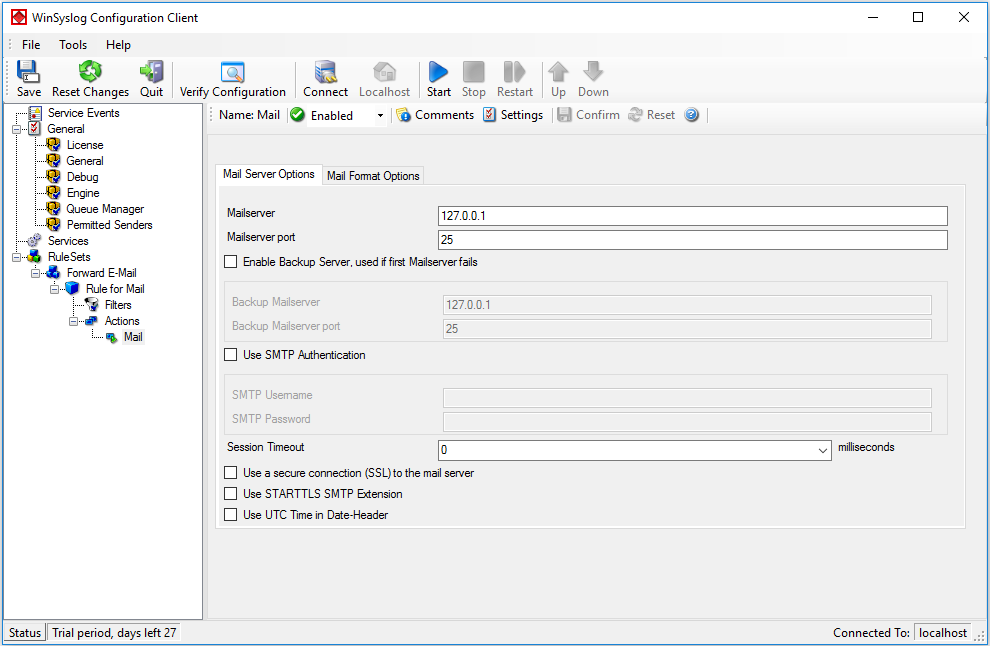The height and width of the screenshot is (646, 990).
Task: Select the Mail action tree item
Action: click(x=133, y=337)
